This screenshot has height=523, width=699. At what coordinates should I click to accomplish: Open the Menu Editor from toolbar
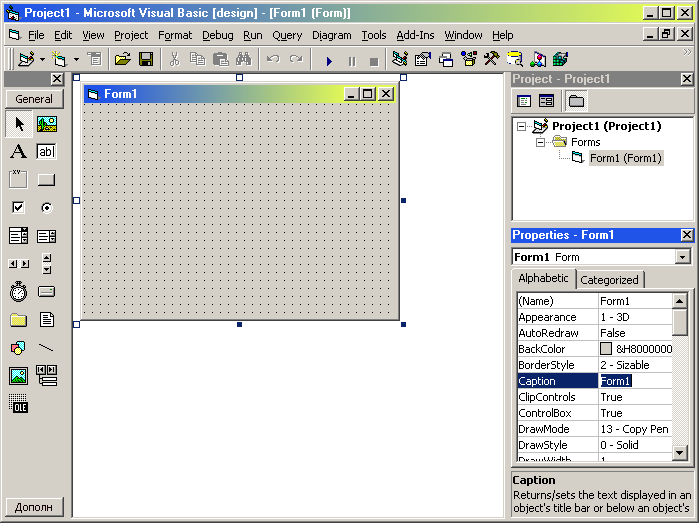(95, 59)
